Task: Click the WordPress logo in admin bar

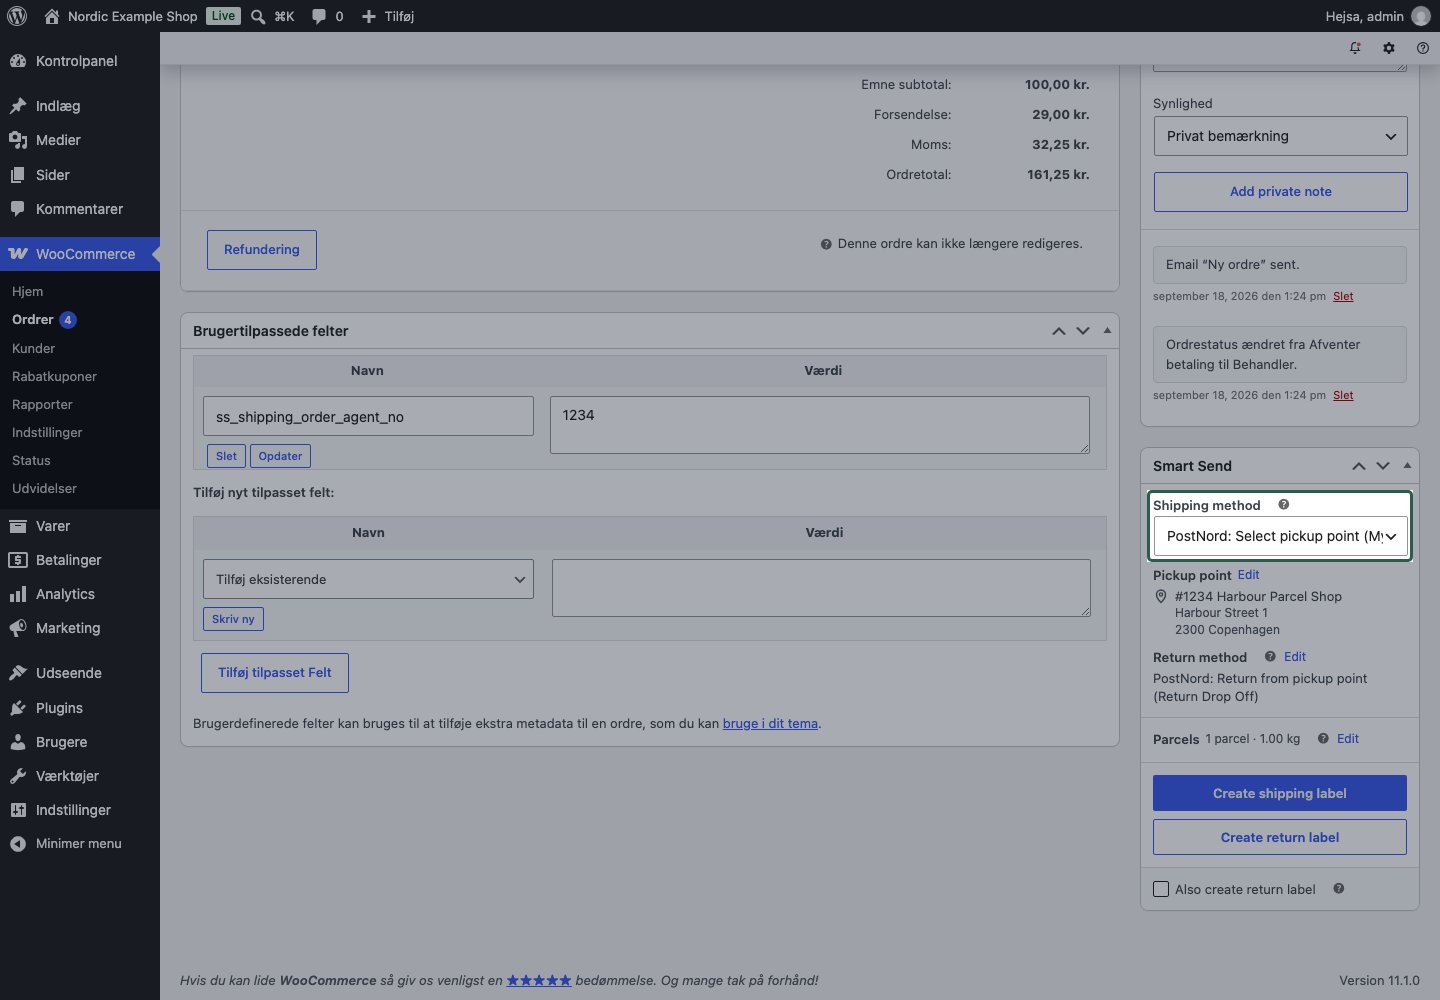Action: pyautogui.click(x=17, y=16)
